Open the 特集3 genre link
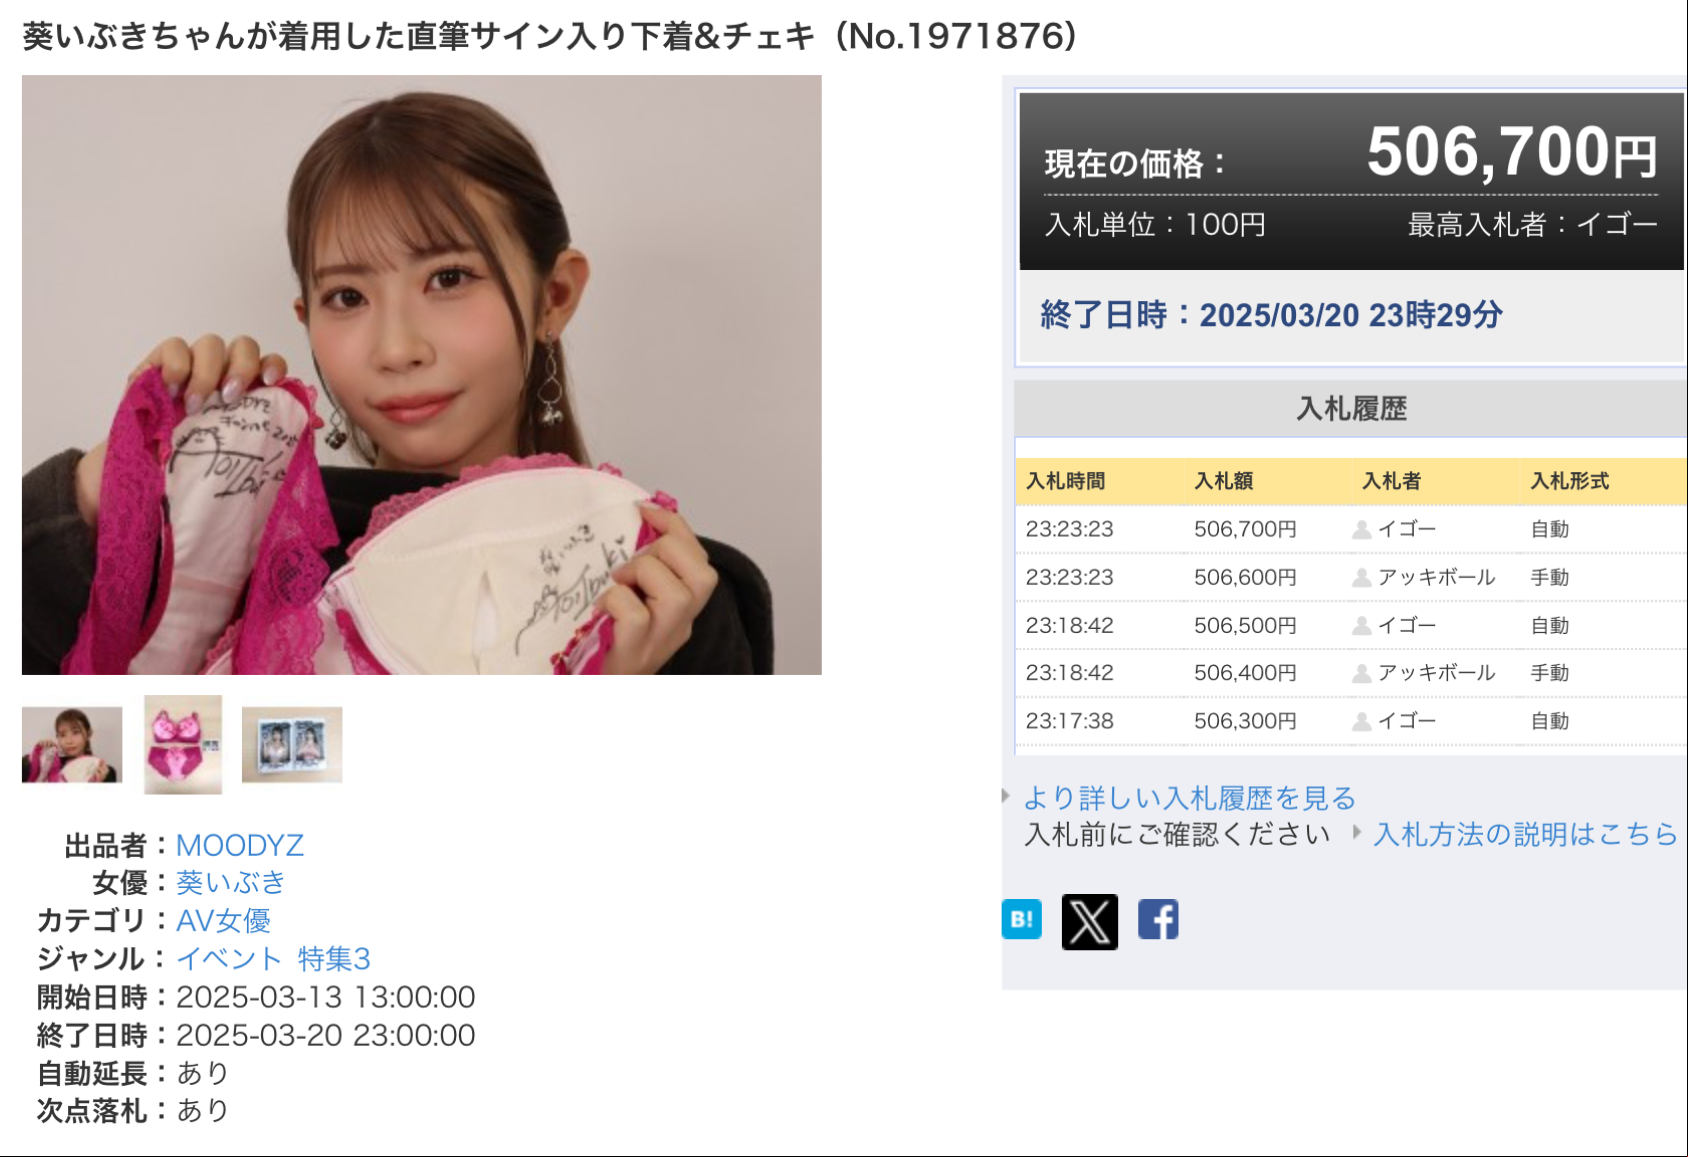Screen dimensions: 1688x1157 pyautogui.click(x=334, y=959)
